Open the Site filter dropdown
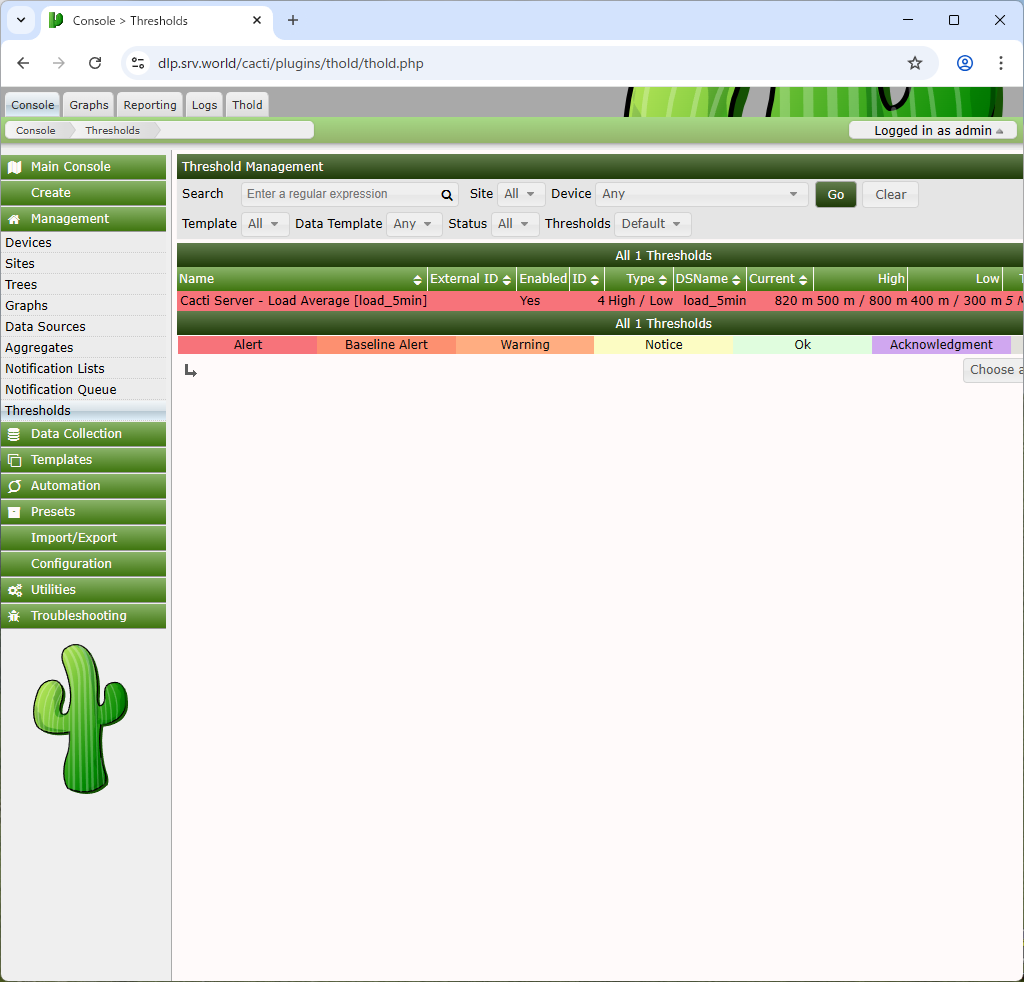The width and height of the screenshot is (1024, 982). tap(520, 194)
